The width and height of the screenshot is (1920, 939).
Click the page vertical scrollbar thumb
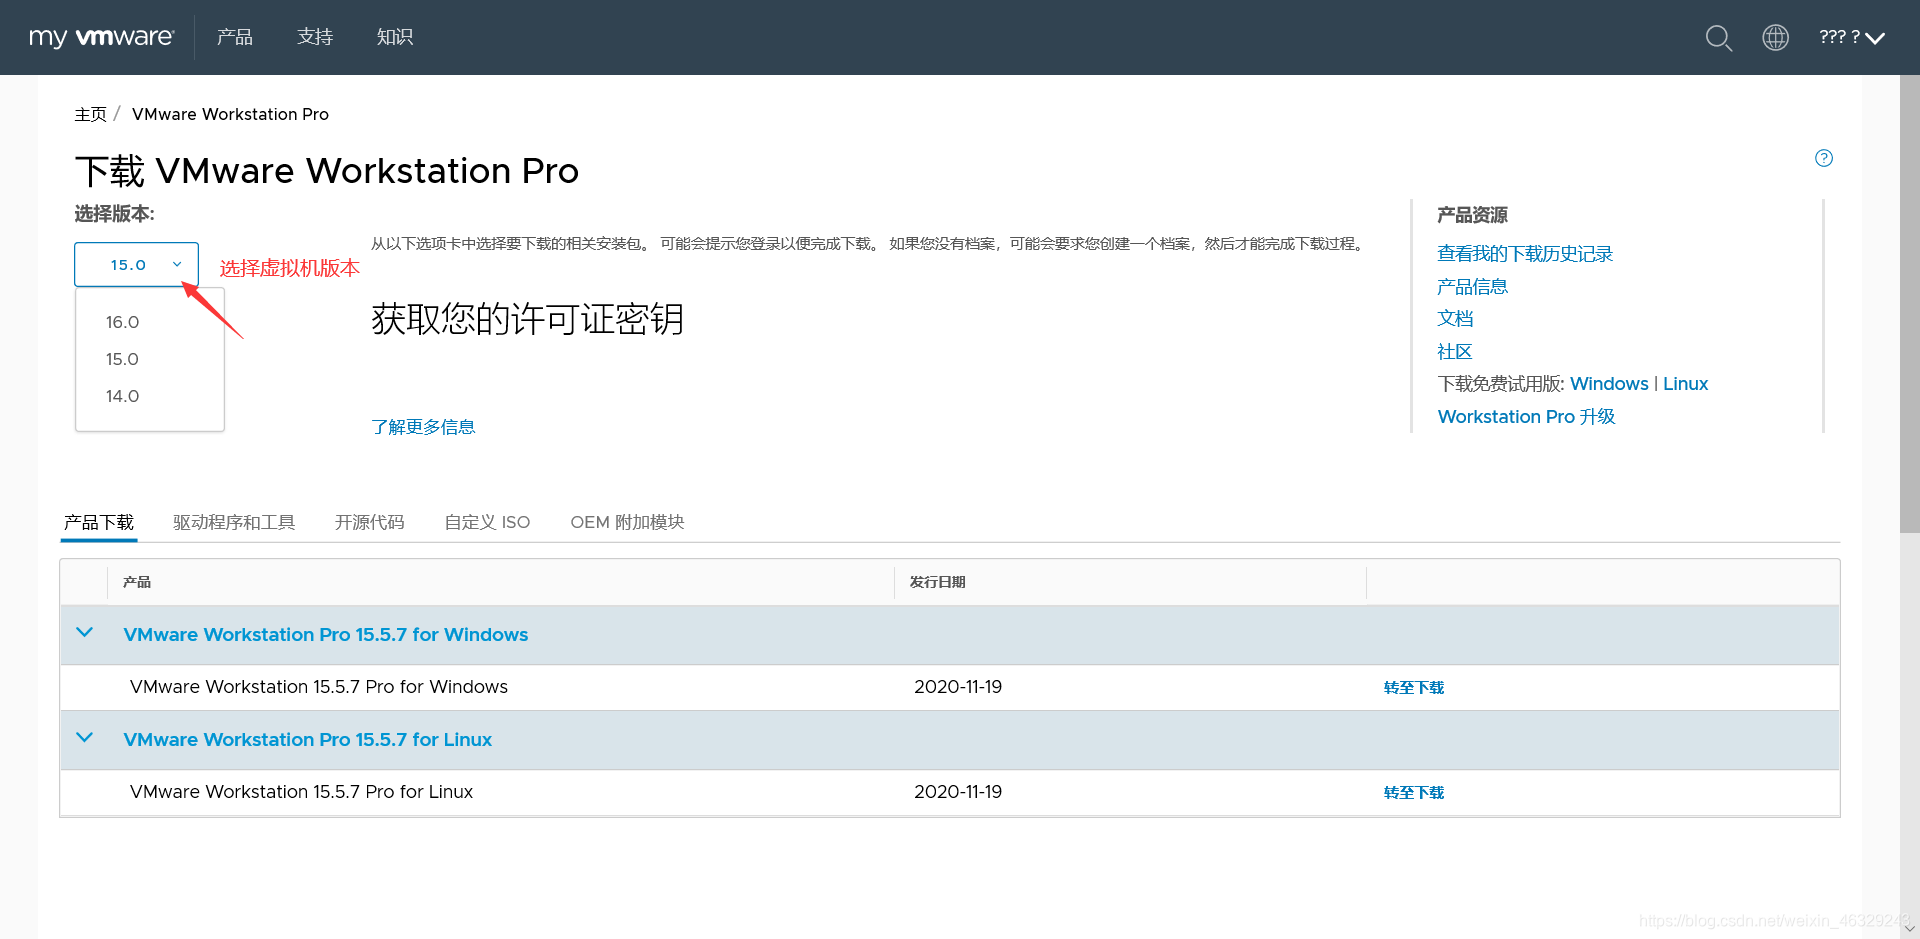(1909, 305)
